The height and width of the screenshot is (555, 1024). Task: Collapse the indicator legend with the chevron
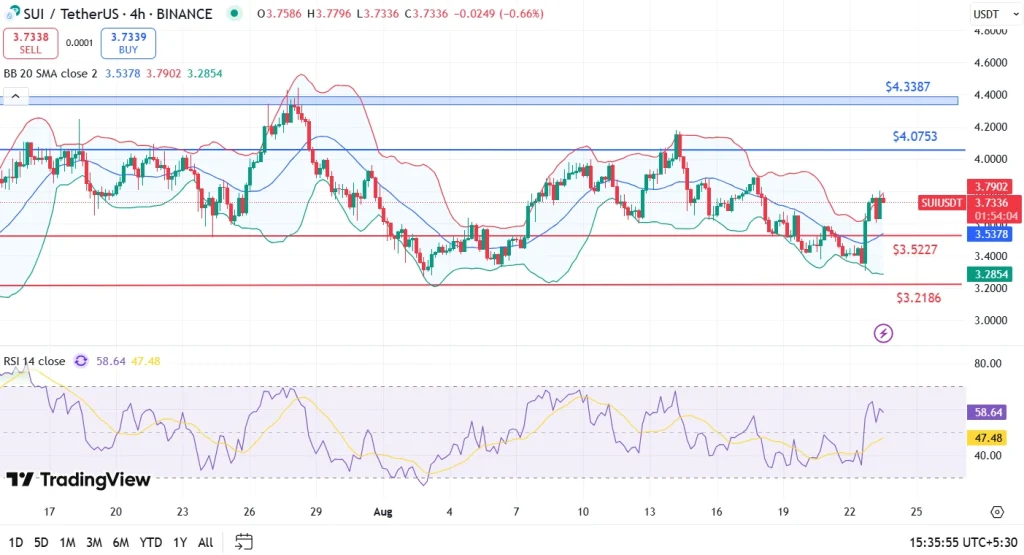(16, 97)
